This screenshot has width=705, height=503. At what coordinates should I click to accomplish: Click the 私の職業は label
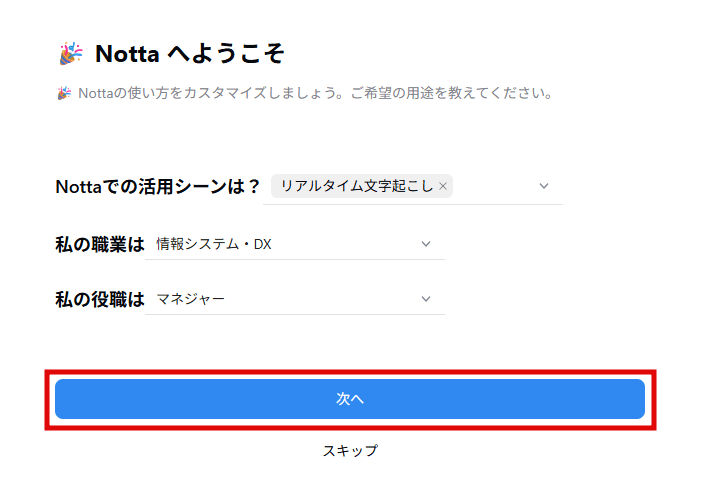(99, 243)
